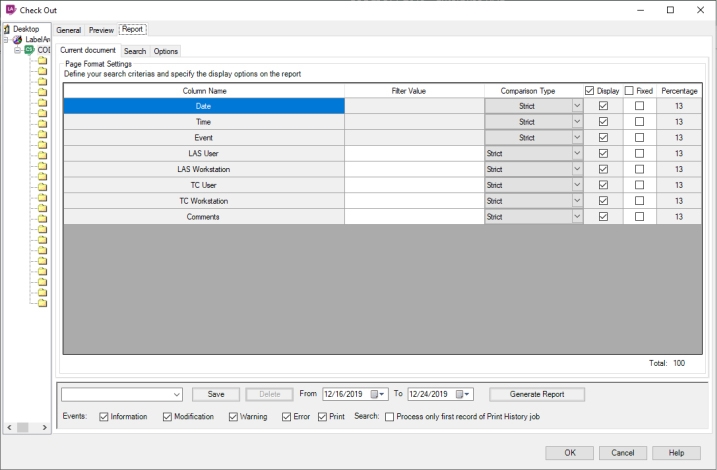The image size is (717, 470).
Task: Click the Save button
Action: coord(216,394)
